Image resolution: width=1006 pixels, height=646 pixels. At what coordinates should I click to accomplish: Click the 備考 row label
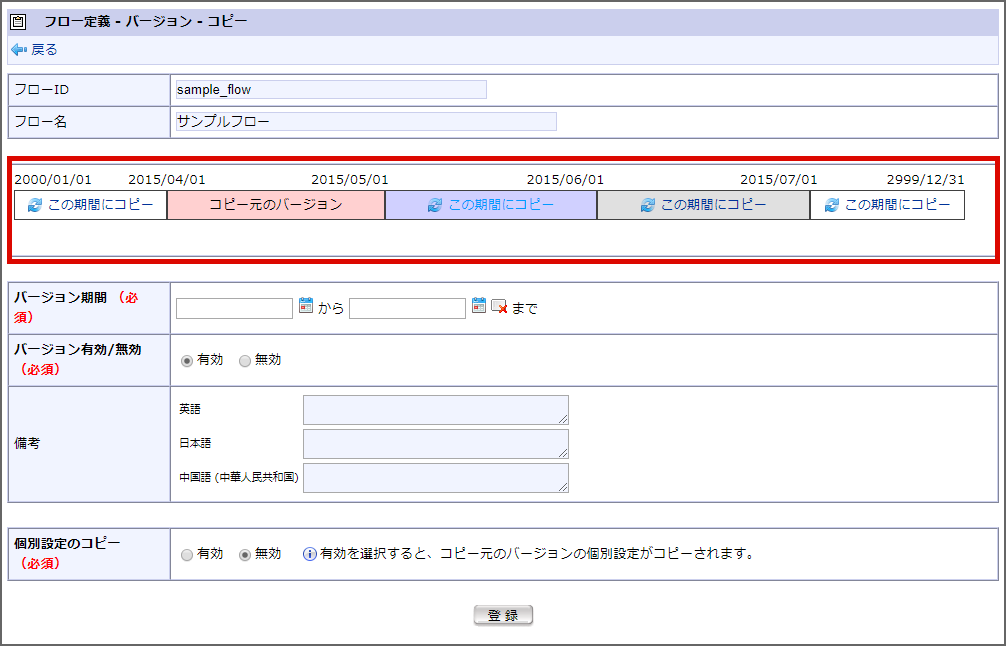pos(27,443)
